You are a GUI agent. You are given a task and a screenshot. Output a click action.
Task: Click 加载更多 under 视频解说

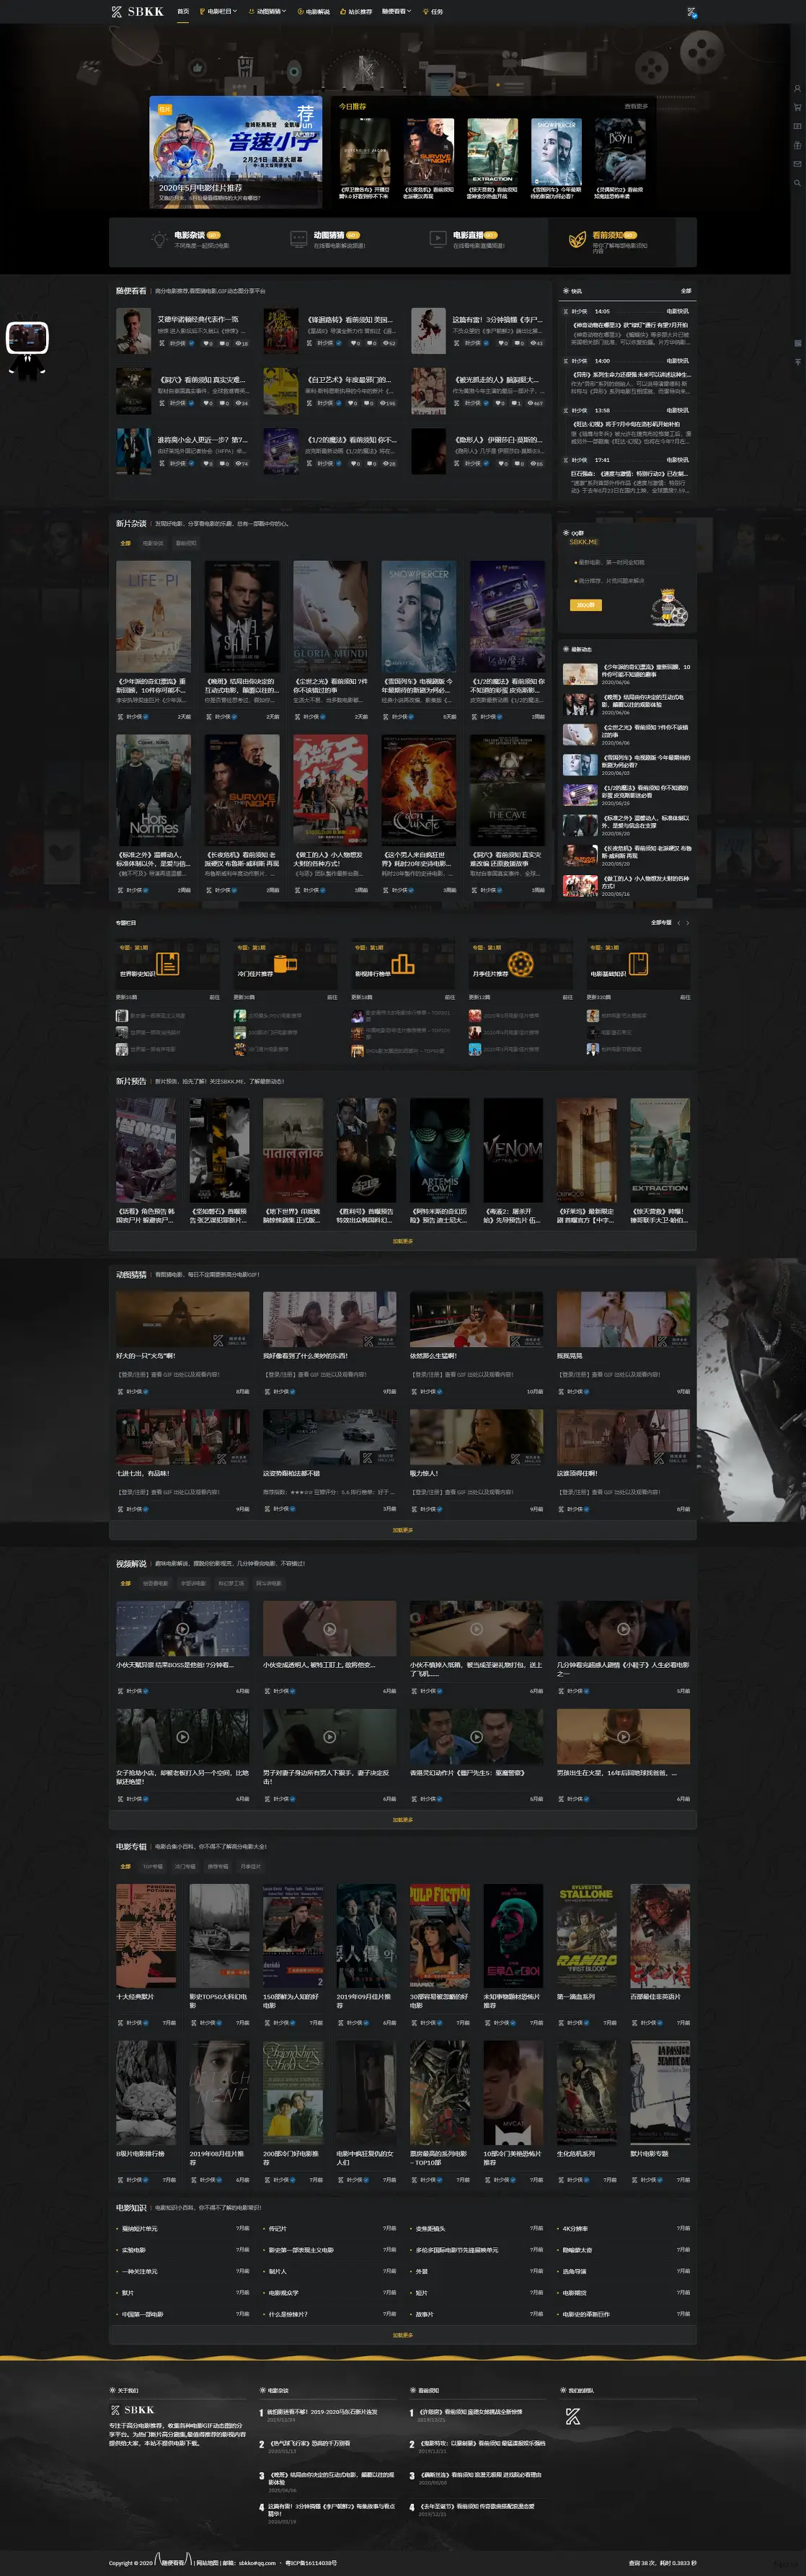click(403, 1820)
